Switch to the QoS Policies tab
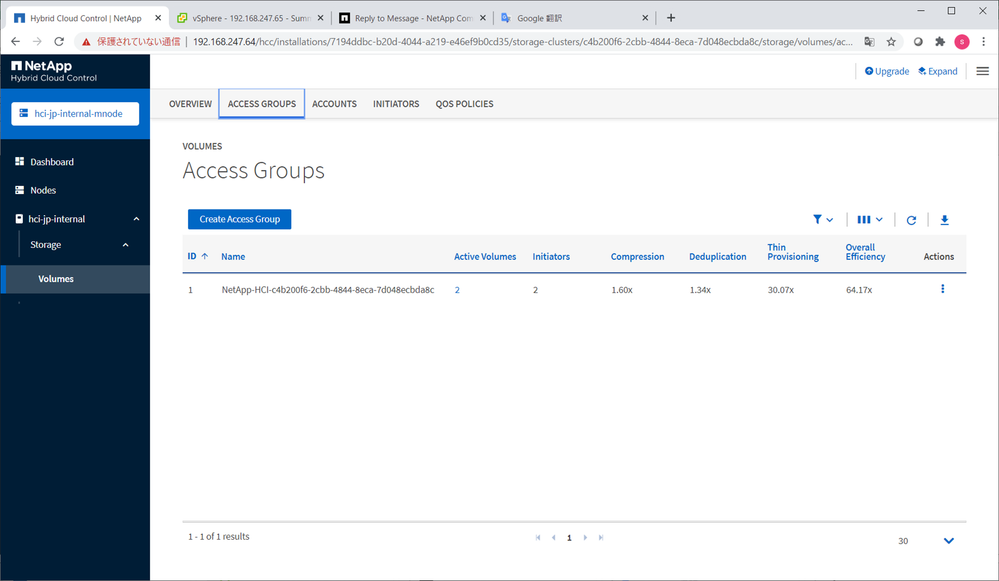Image resolution: width=999 pixels, height=581 pixels. pyautogui.click(x=464, y=104)
